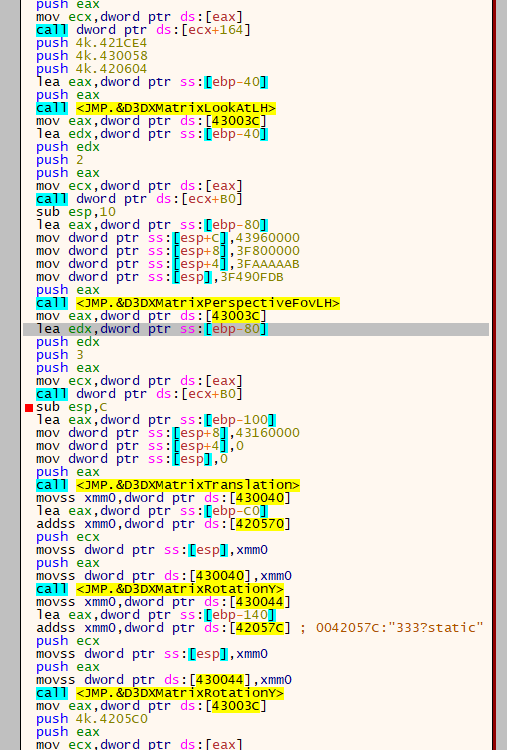Select the mov [esp+8],43160000 line
507x750 pixels.
168,433
